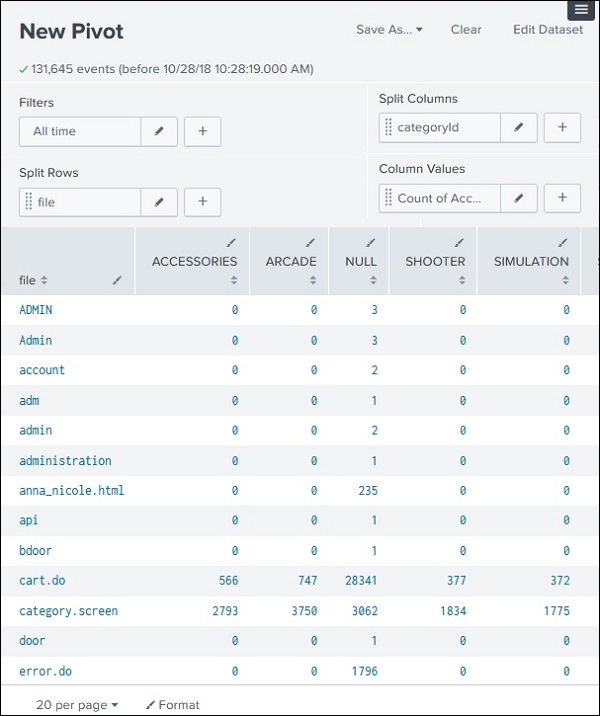Open the hamburger menu icon
Image resolution: width=600 pixels, height=716 pixels.
[x=582, y=9]
